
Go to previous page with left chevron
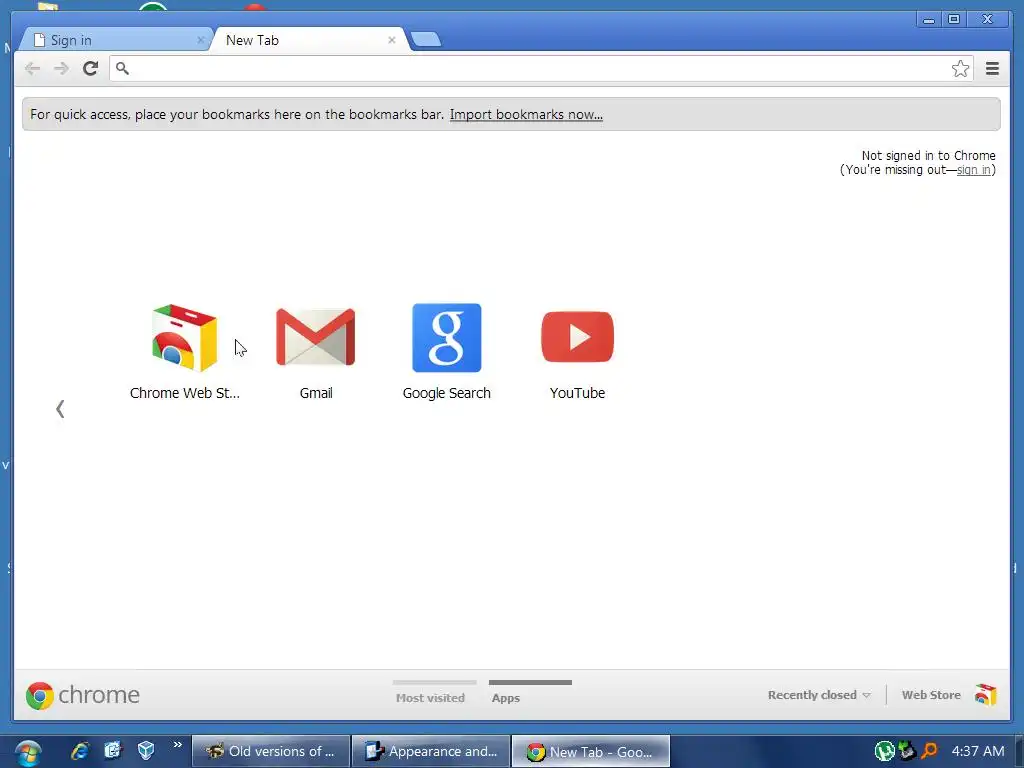[x=60, y=409]
